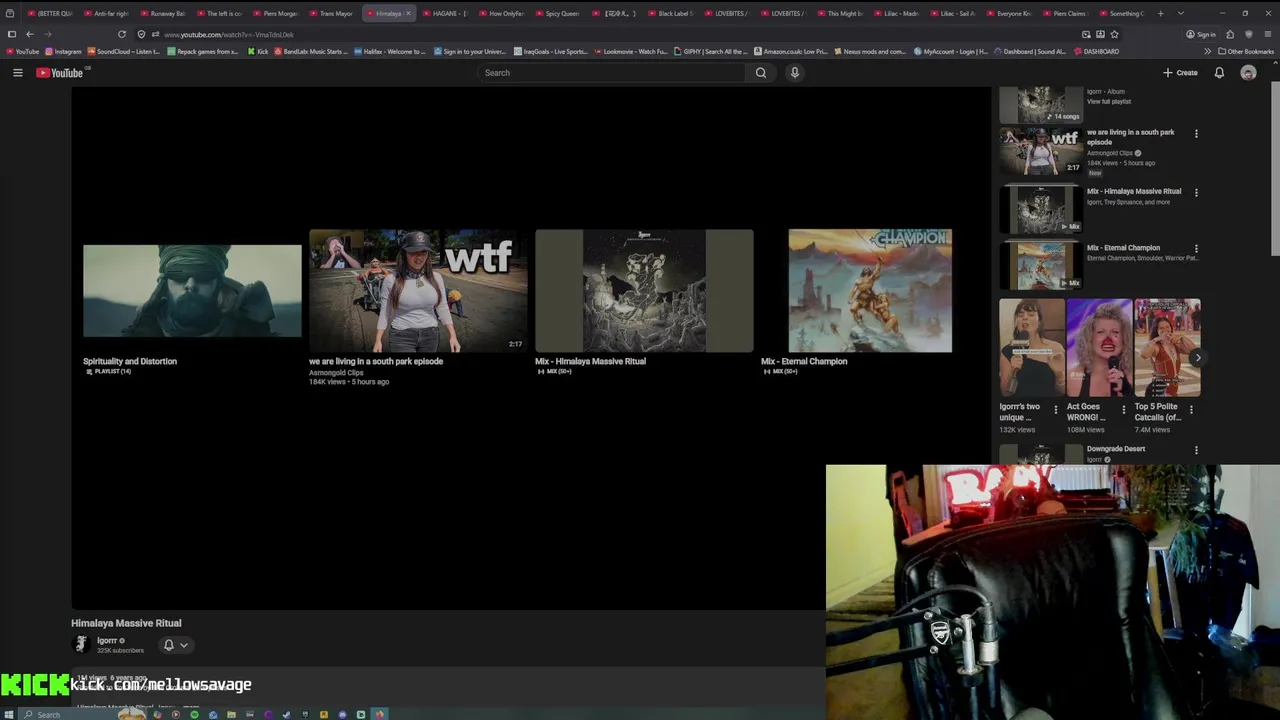Show more bookmarks with double chevron
1280x720 pixels.
[1207, 51]
